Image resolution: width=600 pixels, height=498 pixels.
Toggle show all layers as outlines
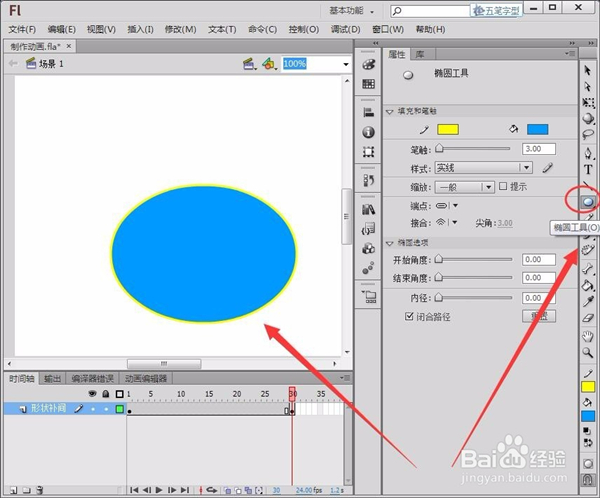[x=120, y=394]
